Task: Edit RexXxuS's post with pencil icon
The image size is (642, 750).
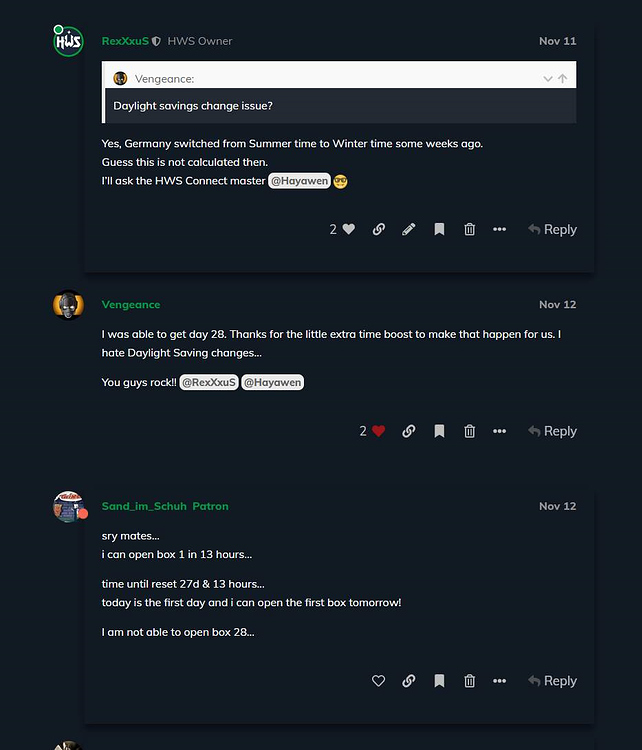Action: 409,229
